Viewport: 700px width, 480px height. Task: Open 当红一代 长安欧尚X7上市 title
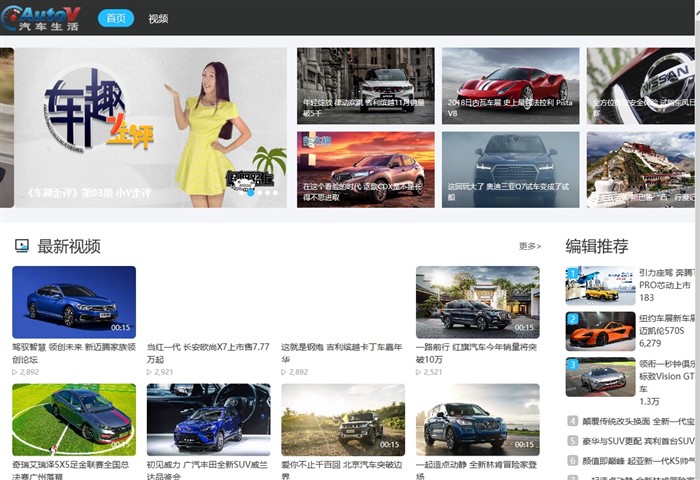click(208, 353)
